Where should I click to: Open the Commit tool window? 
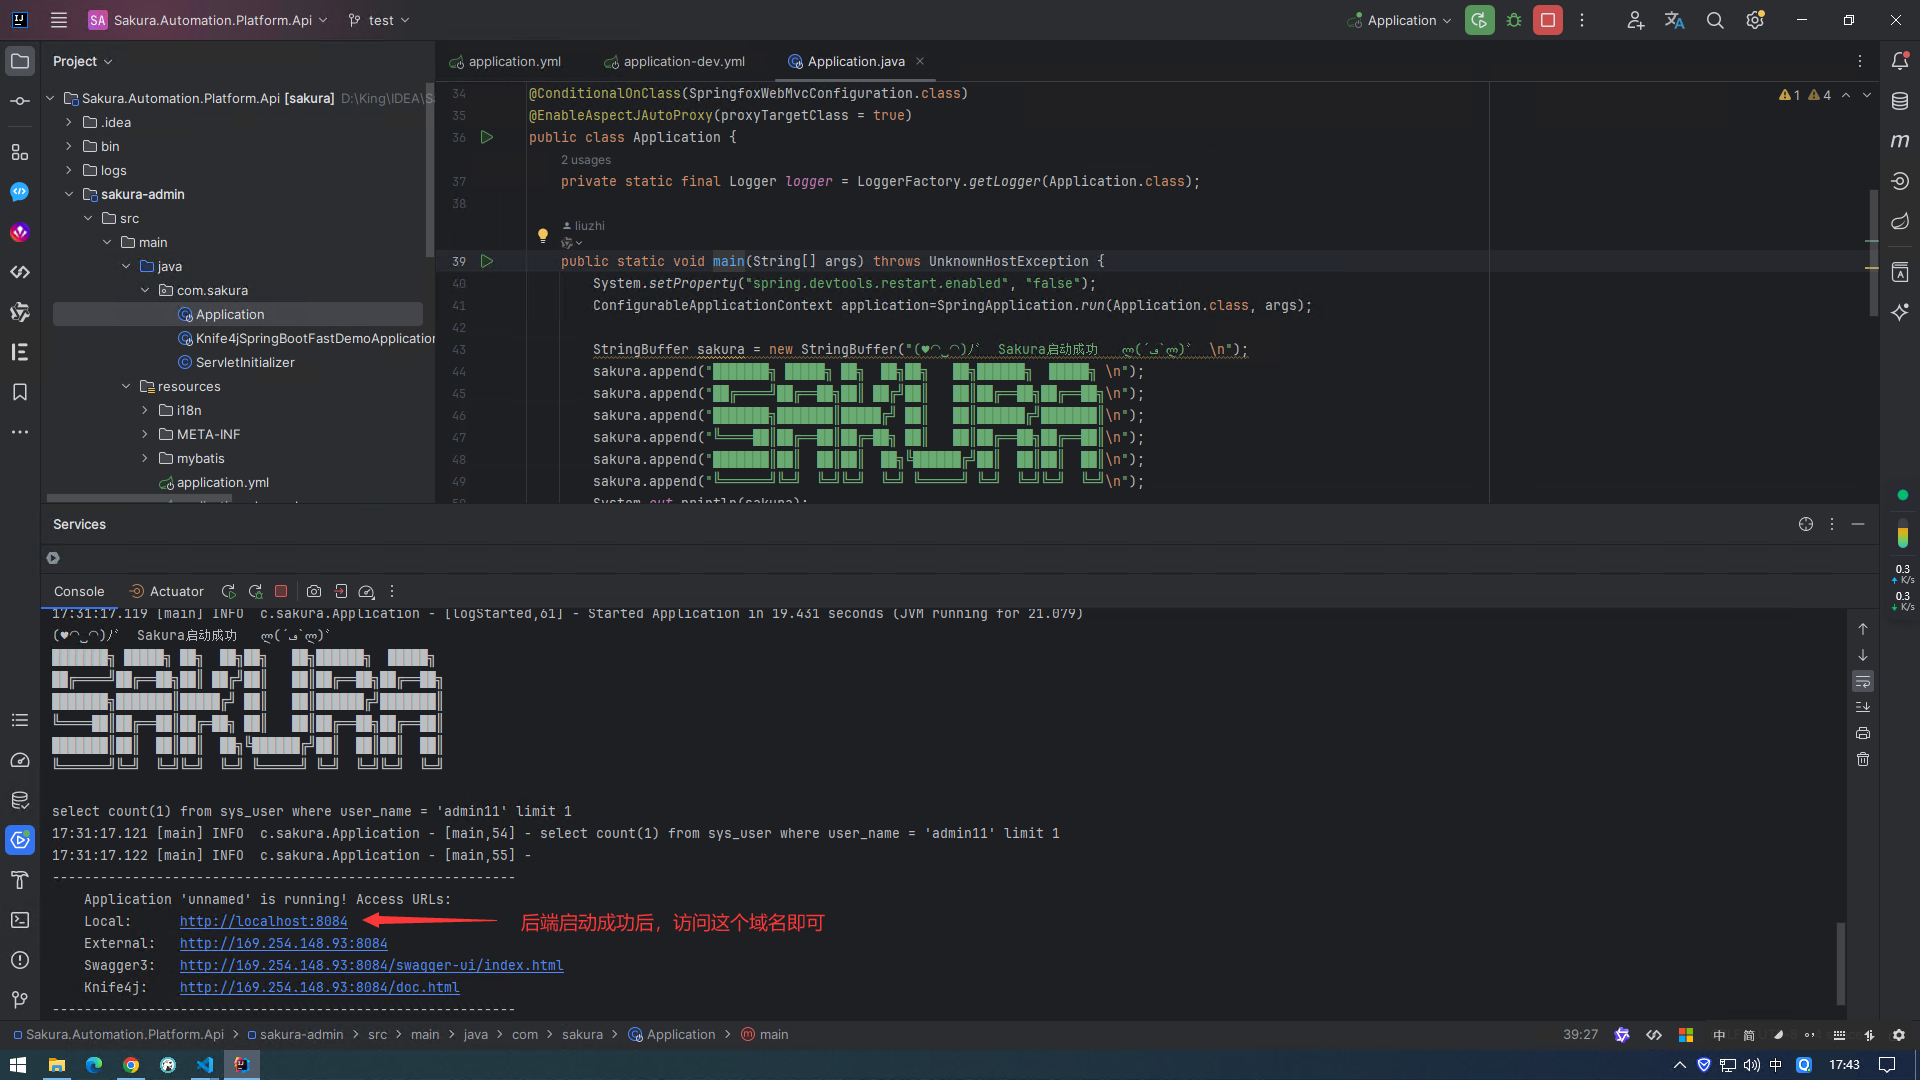(20, 101)
